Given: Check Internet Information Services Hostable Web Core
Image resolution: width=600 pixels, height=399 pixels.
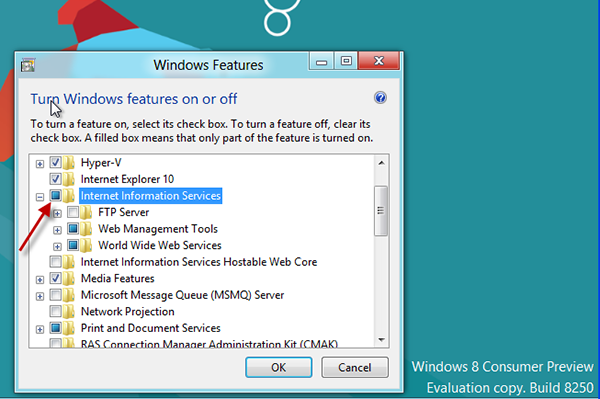Looking at the screenshot, I should pyautogui.click(x=55, y=262).
